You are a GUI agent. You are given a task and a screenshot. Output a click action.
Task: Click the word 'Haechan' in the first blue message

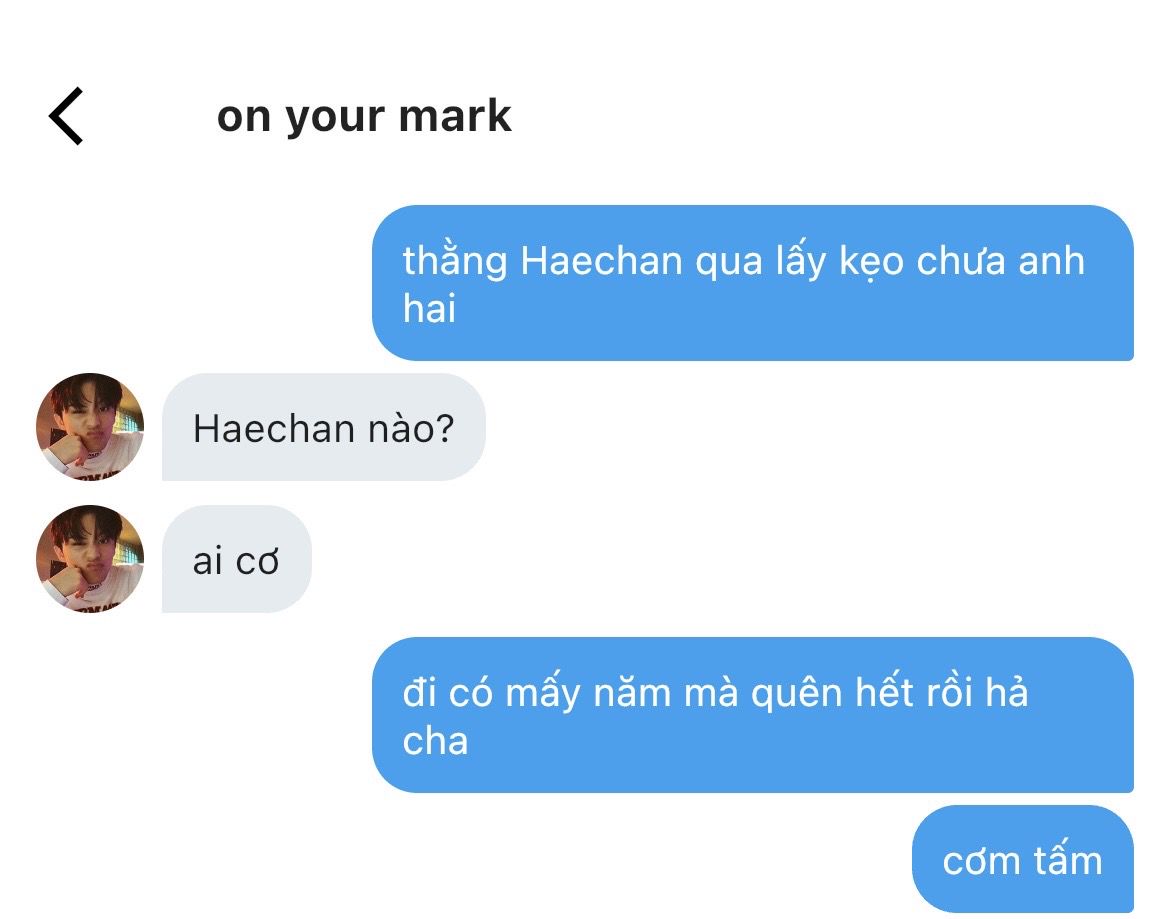coord(601,262)
